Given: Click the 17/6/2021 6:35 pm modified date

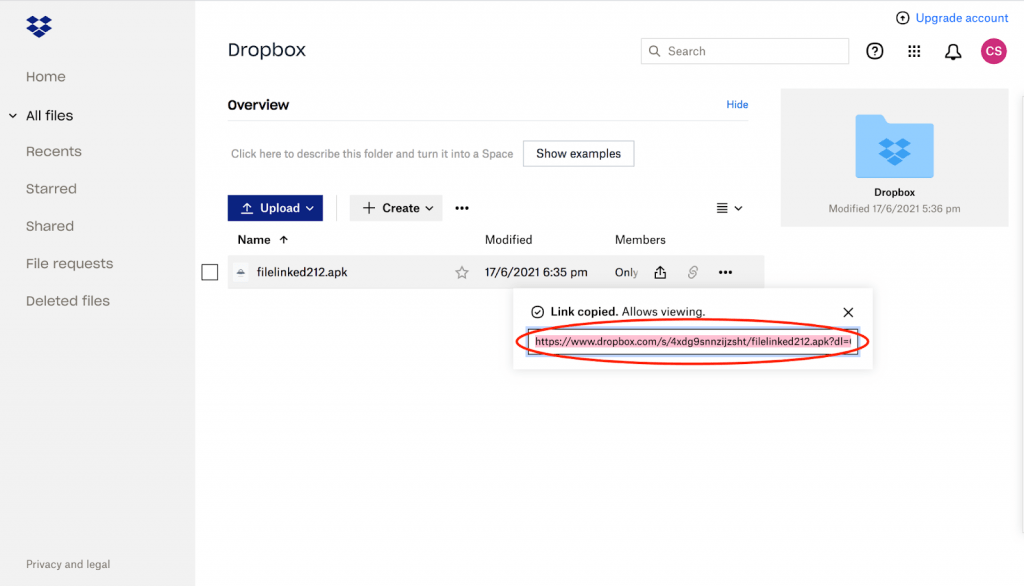Looking at the screenshot, I should [x=536, y=272].
